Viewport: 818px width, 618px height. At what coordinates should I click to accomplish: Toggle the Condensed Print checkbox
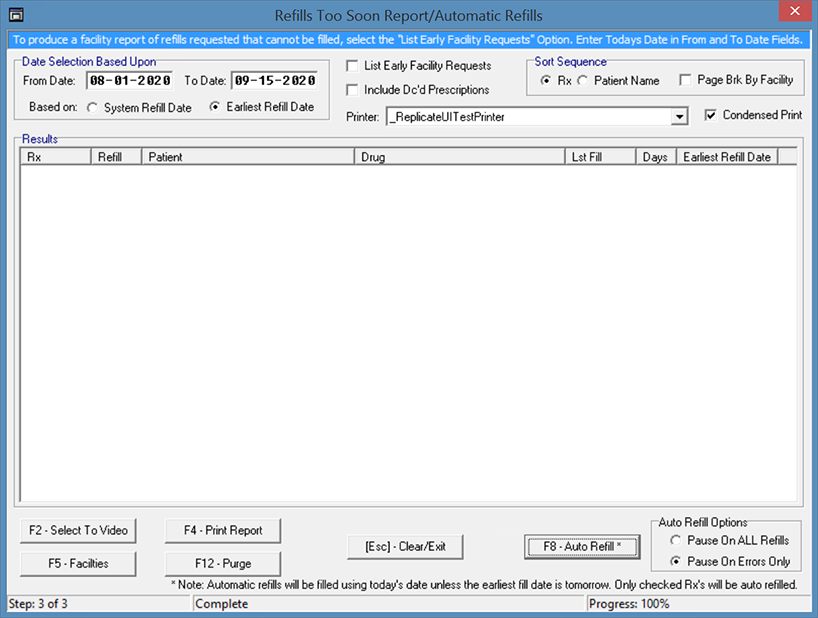(710, 115)
